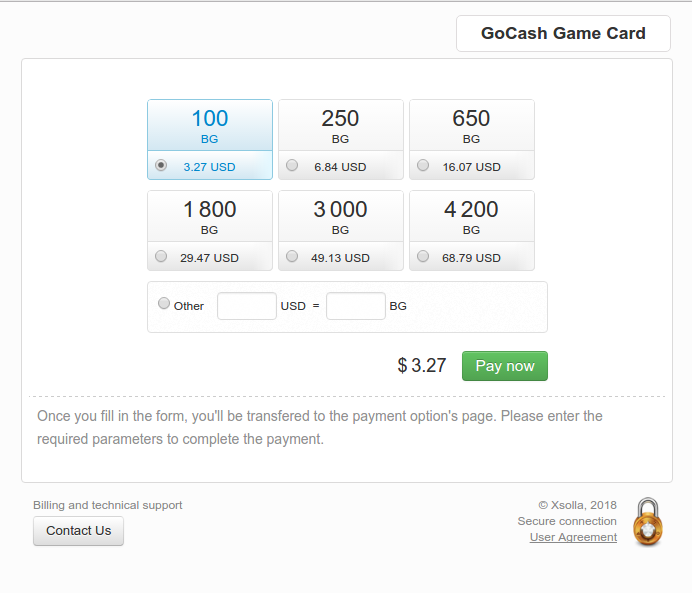
Task: Click the secure connection padlock icon
Action: 647,522
